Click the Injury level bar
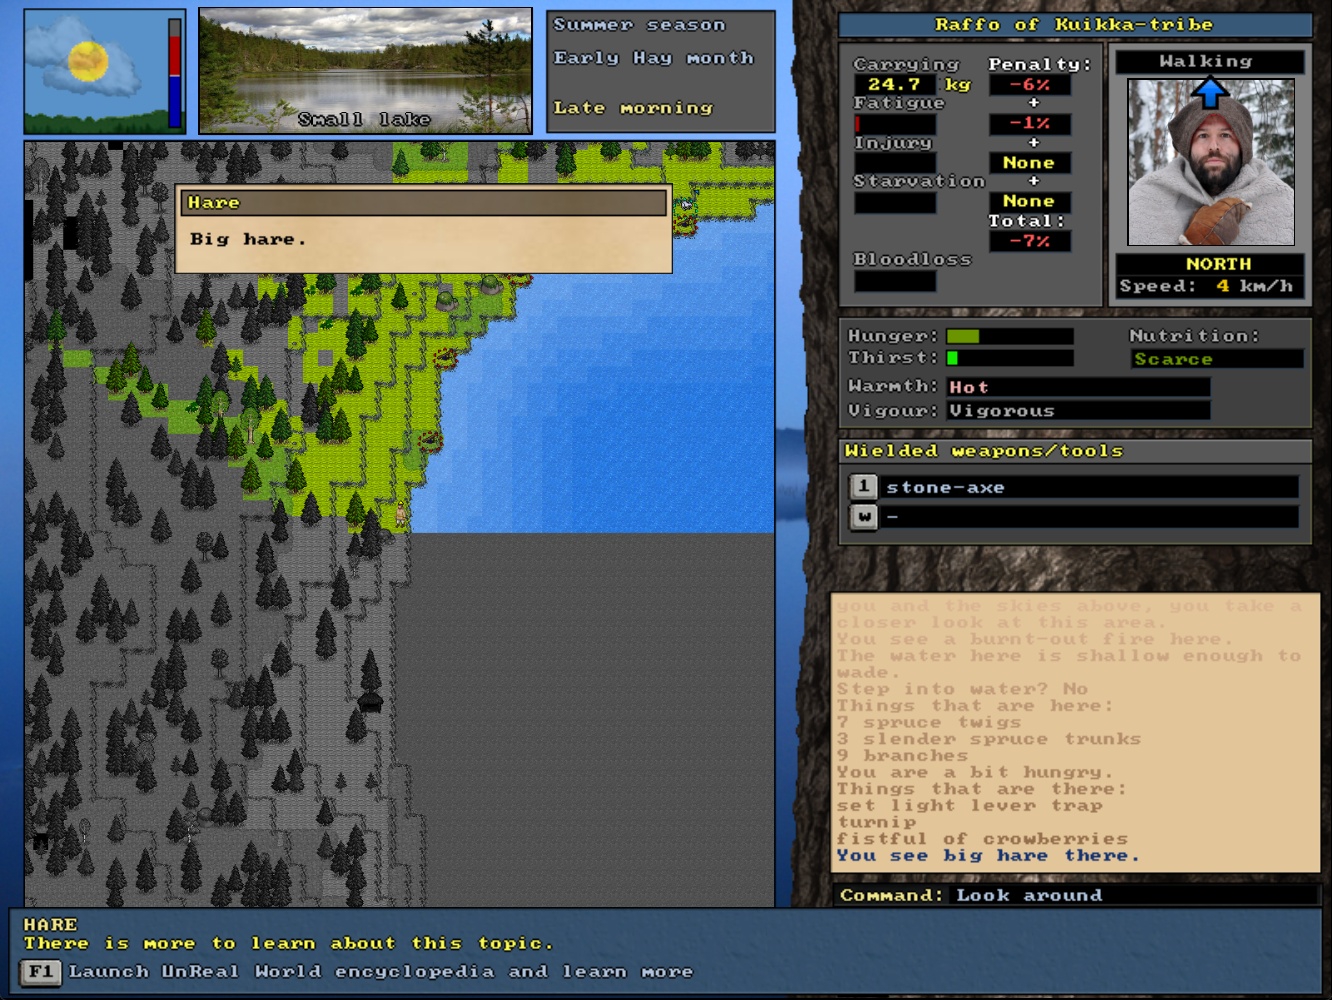 point(895,163)
